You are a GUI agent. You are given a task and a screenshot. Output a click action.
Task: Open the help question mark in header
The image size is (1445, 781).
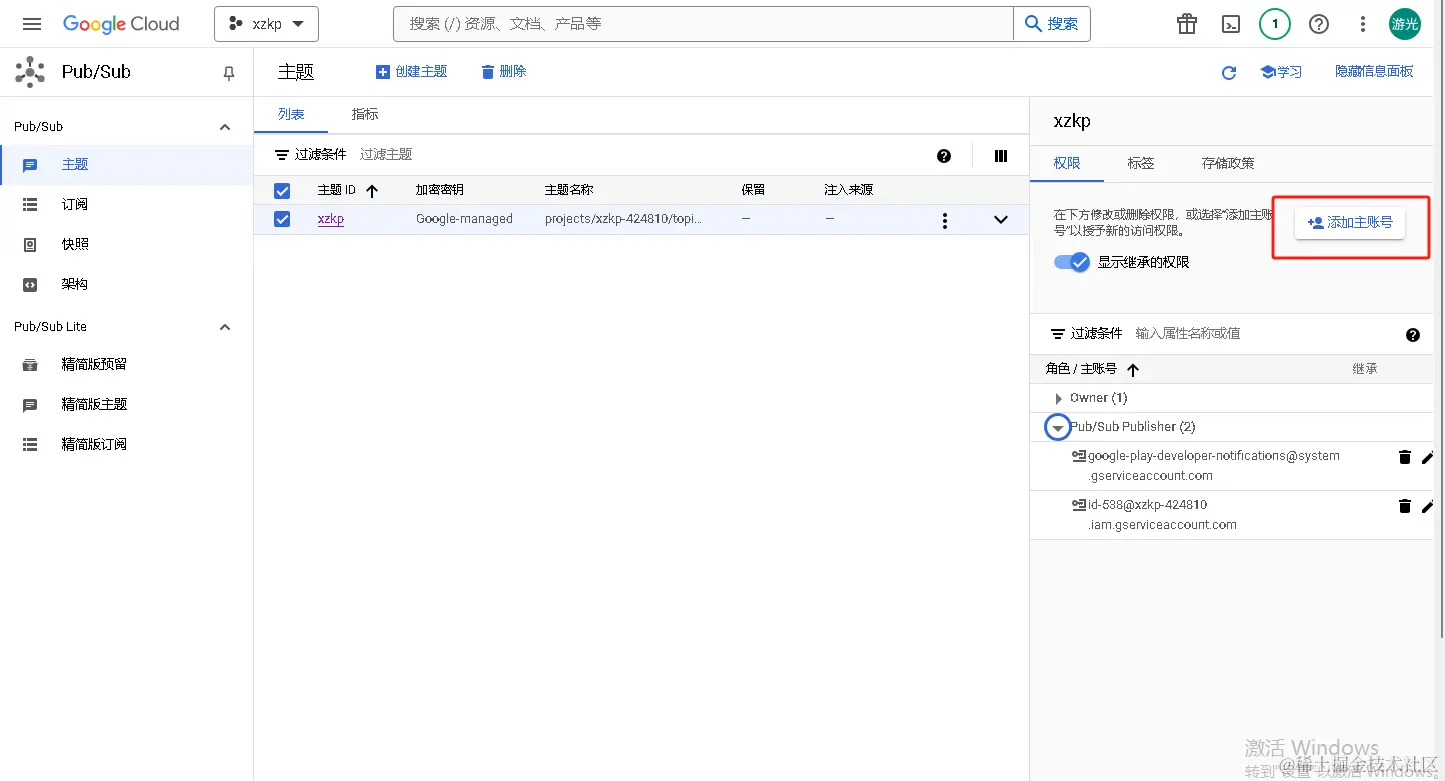coord(1319,24)
